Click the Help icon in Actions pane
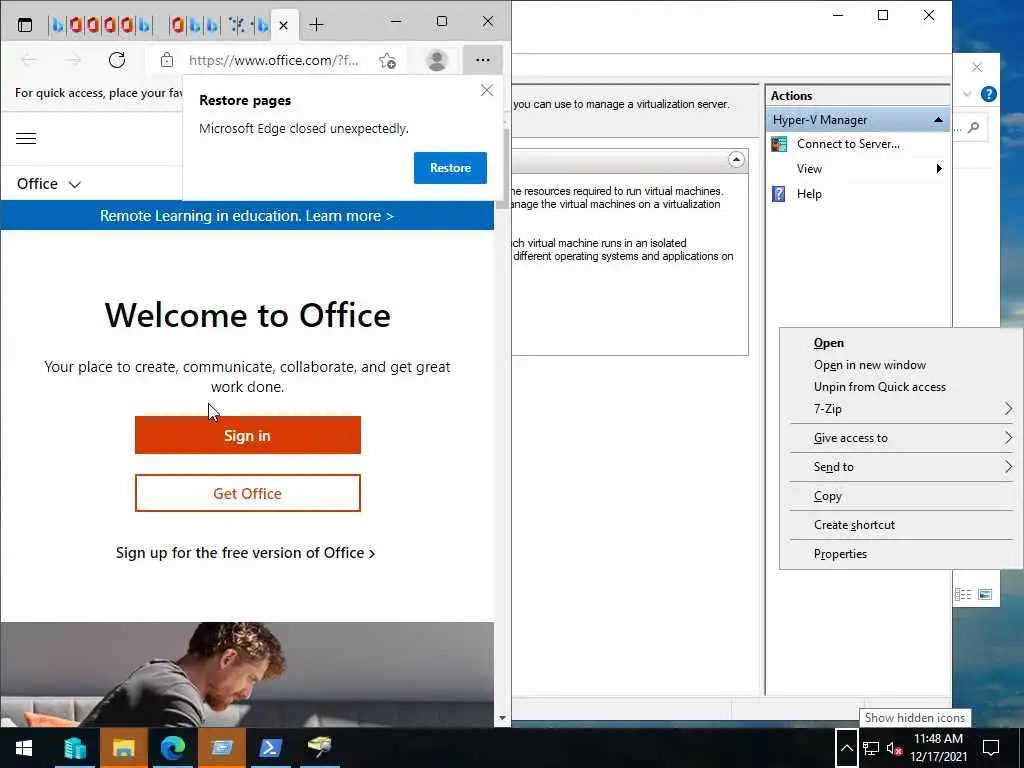Viewport: 1024px width, 768px height. (x=779, y=194)
